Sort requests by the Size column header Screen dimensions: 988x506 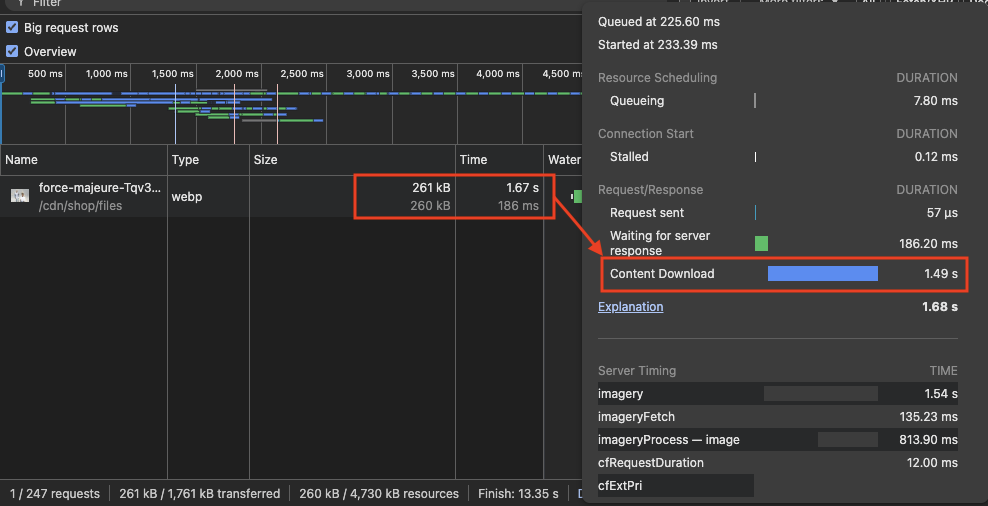pyautogui.click(x=352, y=160)
